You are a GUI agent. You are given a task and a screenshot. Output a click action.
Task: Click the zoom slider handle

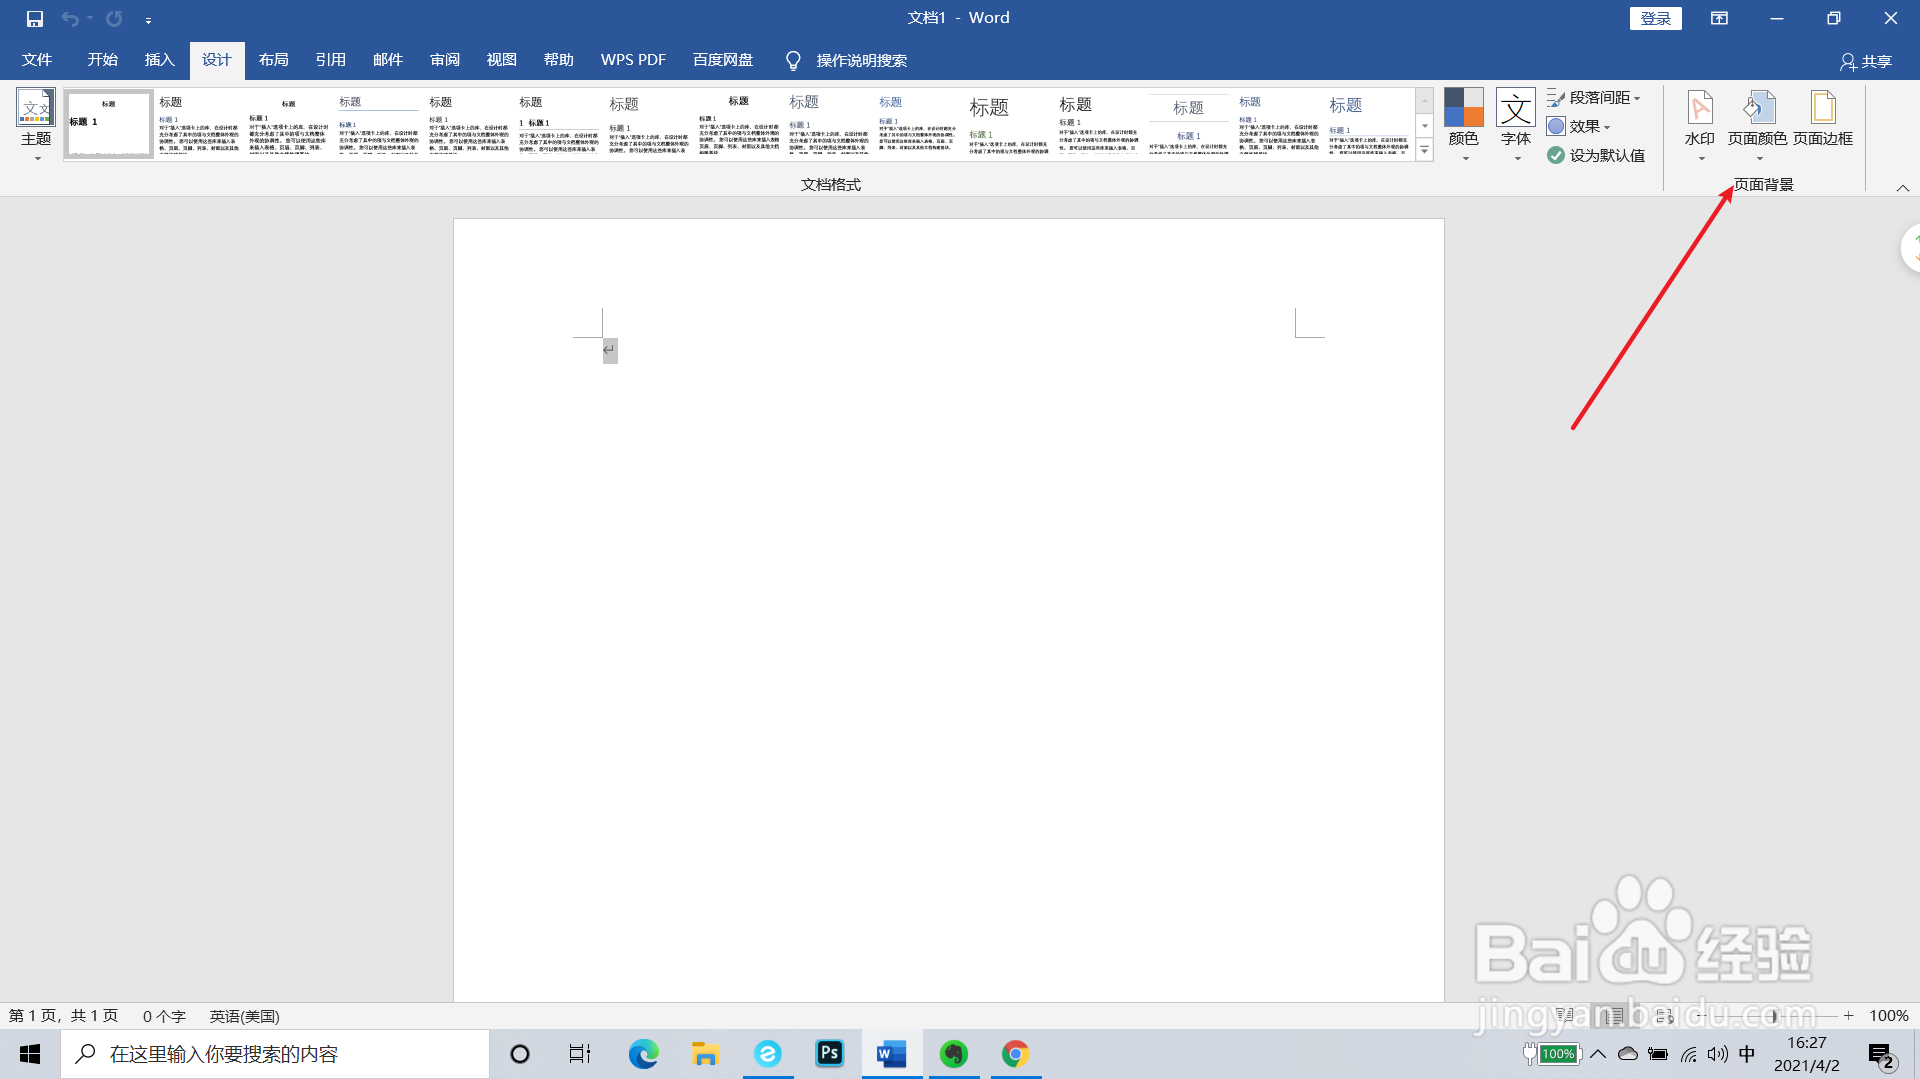click(1774, 1016)
